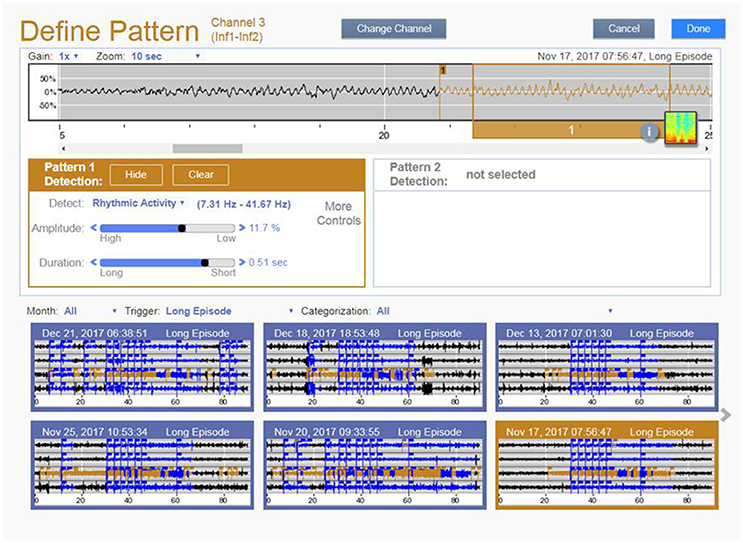Open the Detect Rhythmic Activity dropdown

tap(138, 203)
